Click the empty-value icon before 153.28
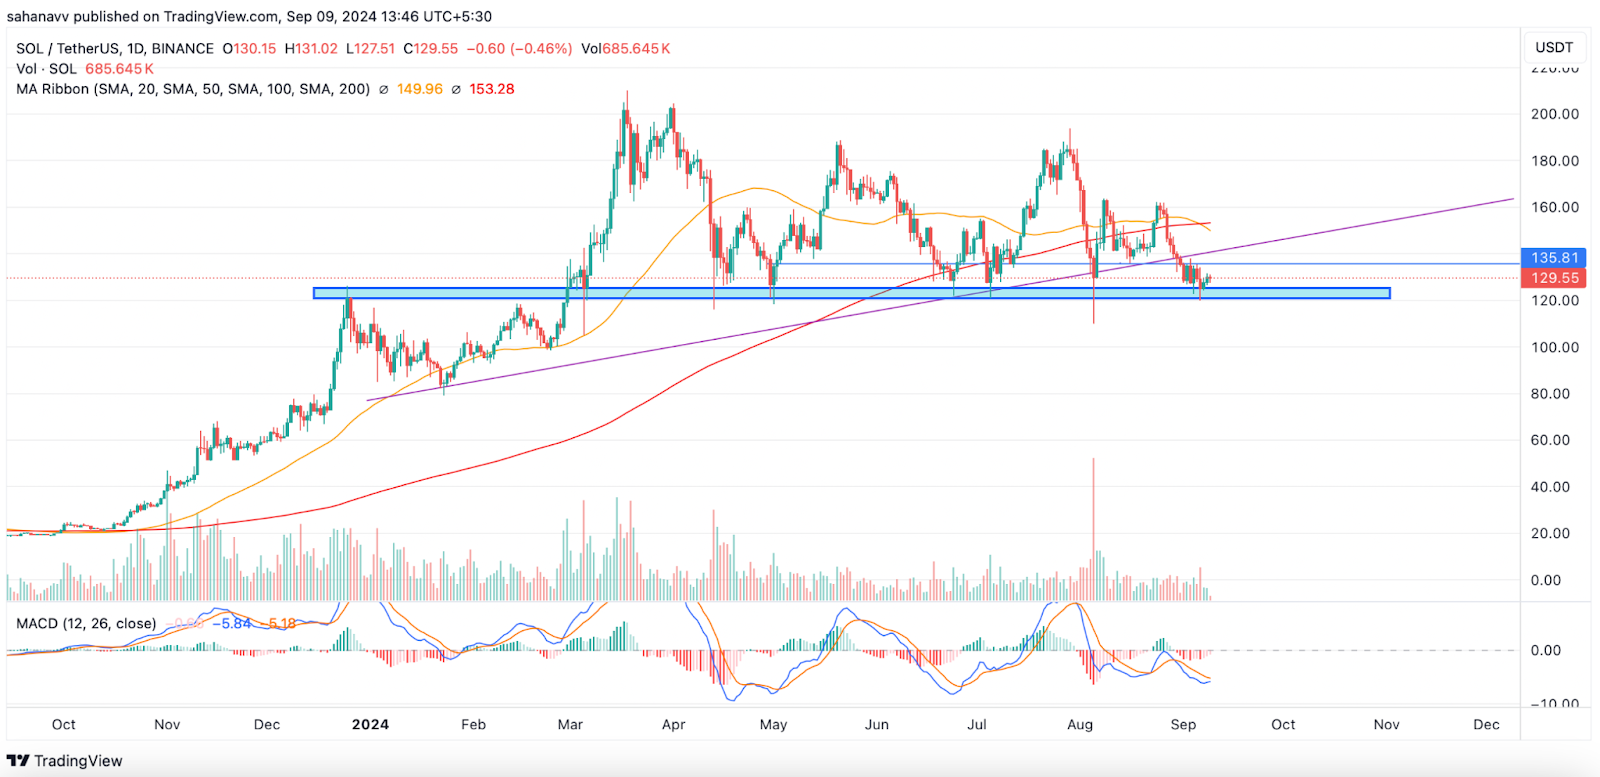The height and width of the screenshot is (777, 1600). pyautogui.click(x=456, y=89)
